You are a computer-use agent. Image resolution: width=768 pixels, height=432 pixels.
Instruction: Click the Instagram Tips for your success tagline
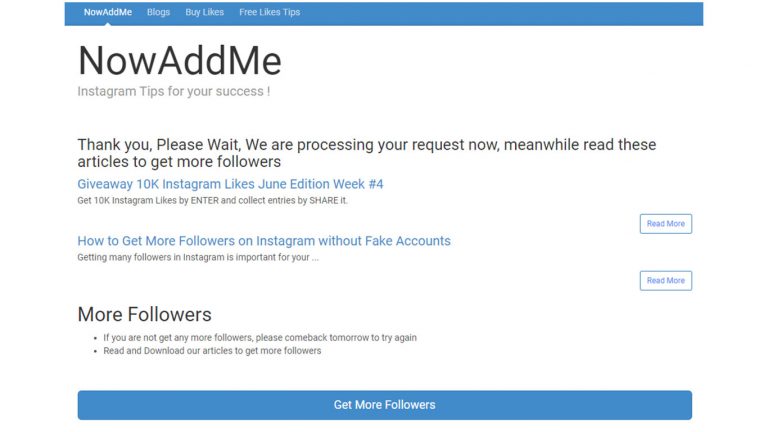pyautogui.click(x=174, y=92)
